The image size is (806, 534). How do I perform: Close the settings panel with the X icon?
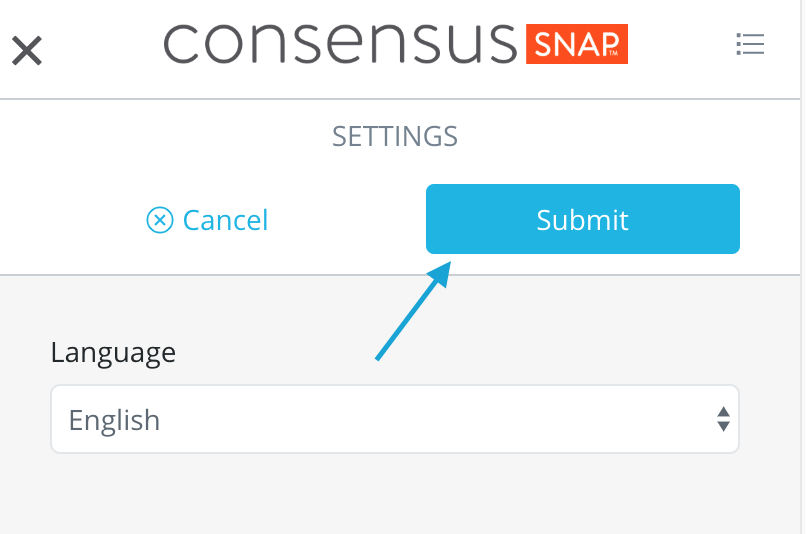point(27,49)
